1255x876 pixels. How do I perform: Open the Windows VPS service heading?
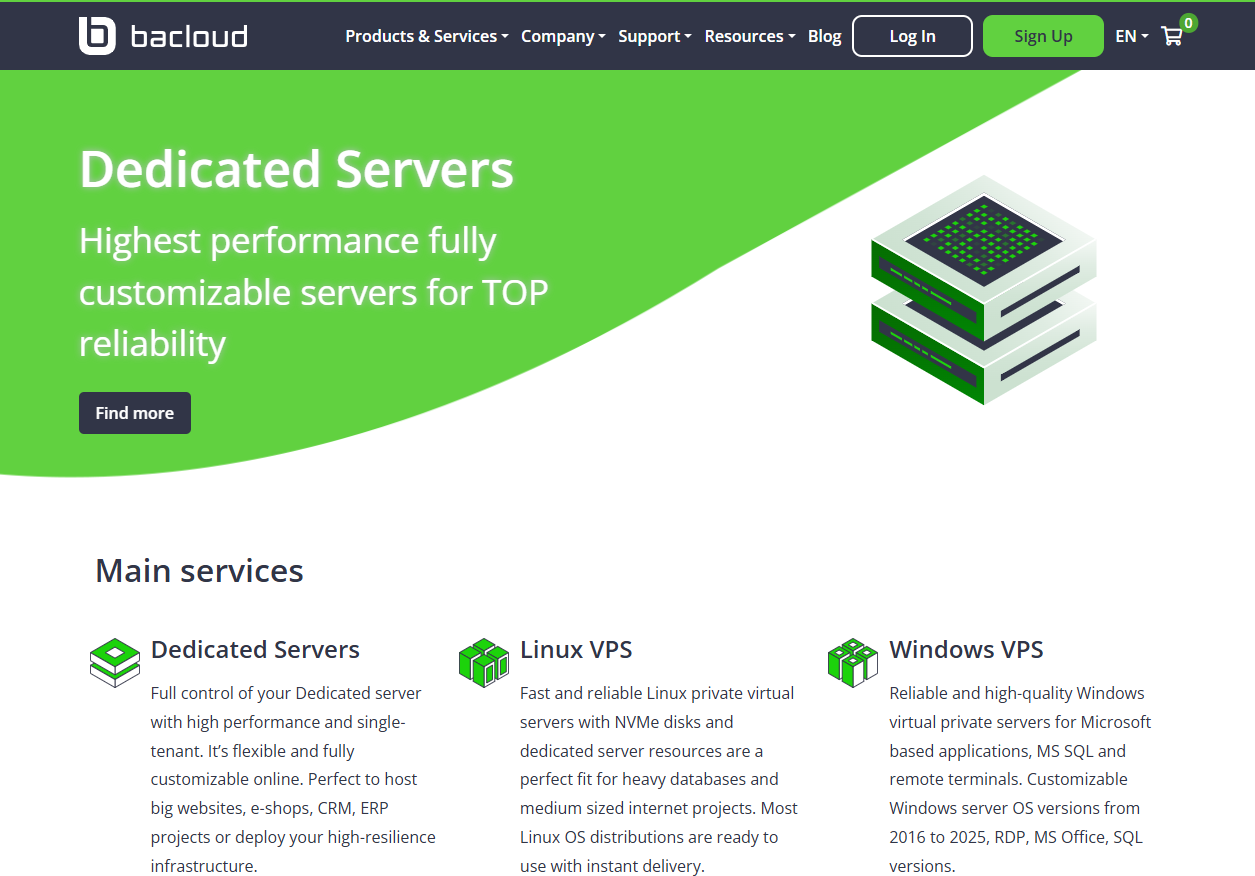click(966, 649)
